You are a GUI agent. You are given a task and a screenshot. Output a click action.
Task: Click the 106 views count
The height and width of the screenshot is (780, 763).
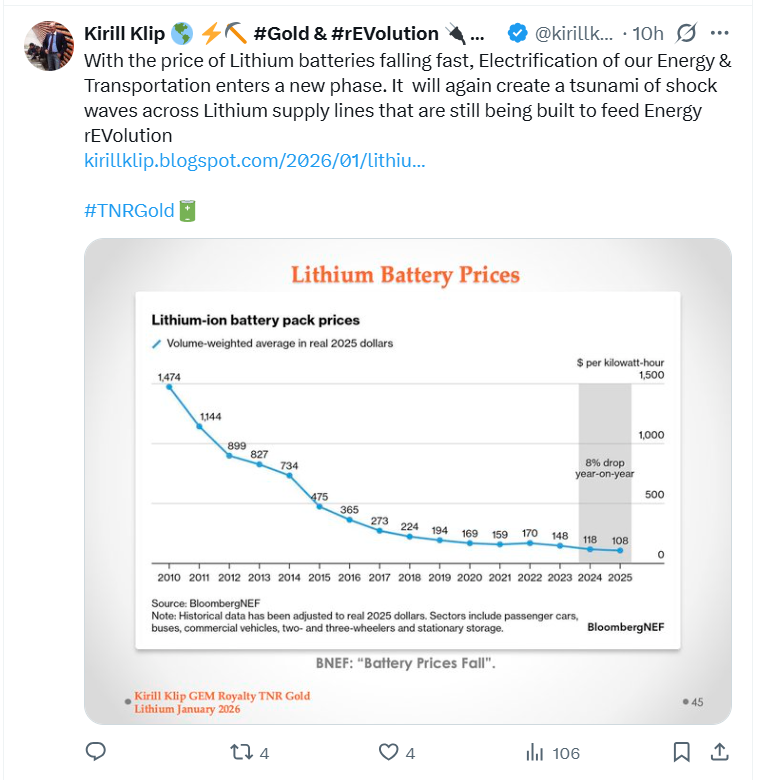[566, 753]
